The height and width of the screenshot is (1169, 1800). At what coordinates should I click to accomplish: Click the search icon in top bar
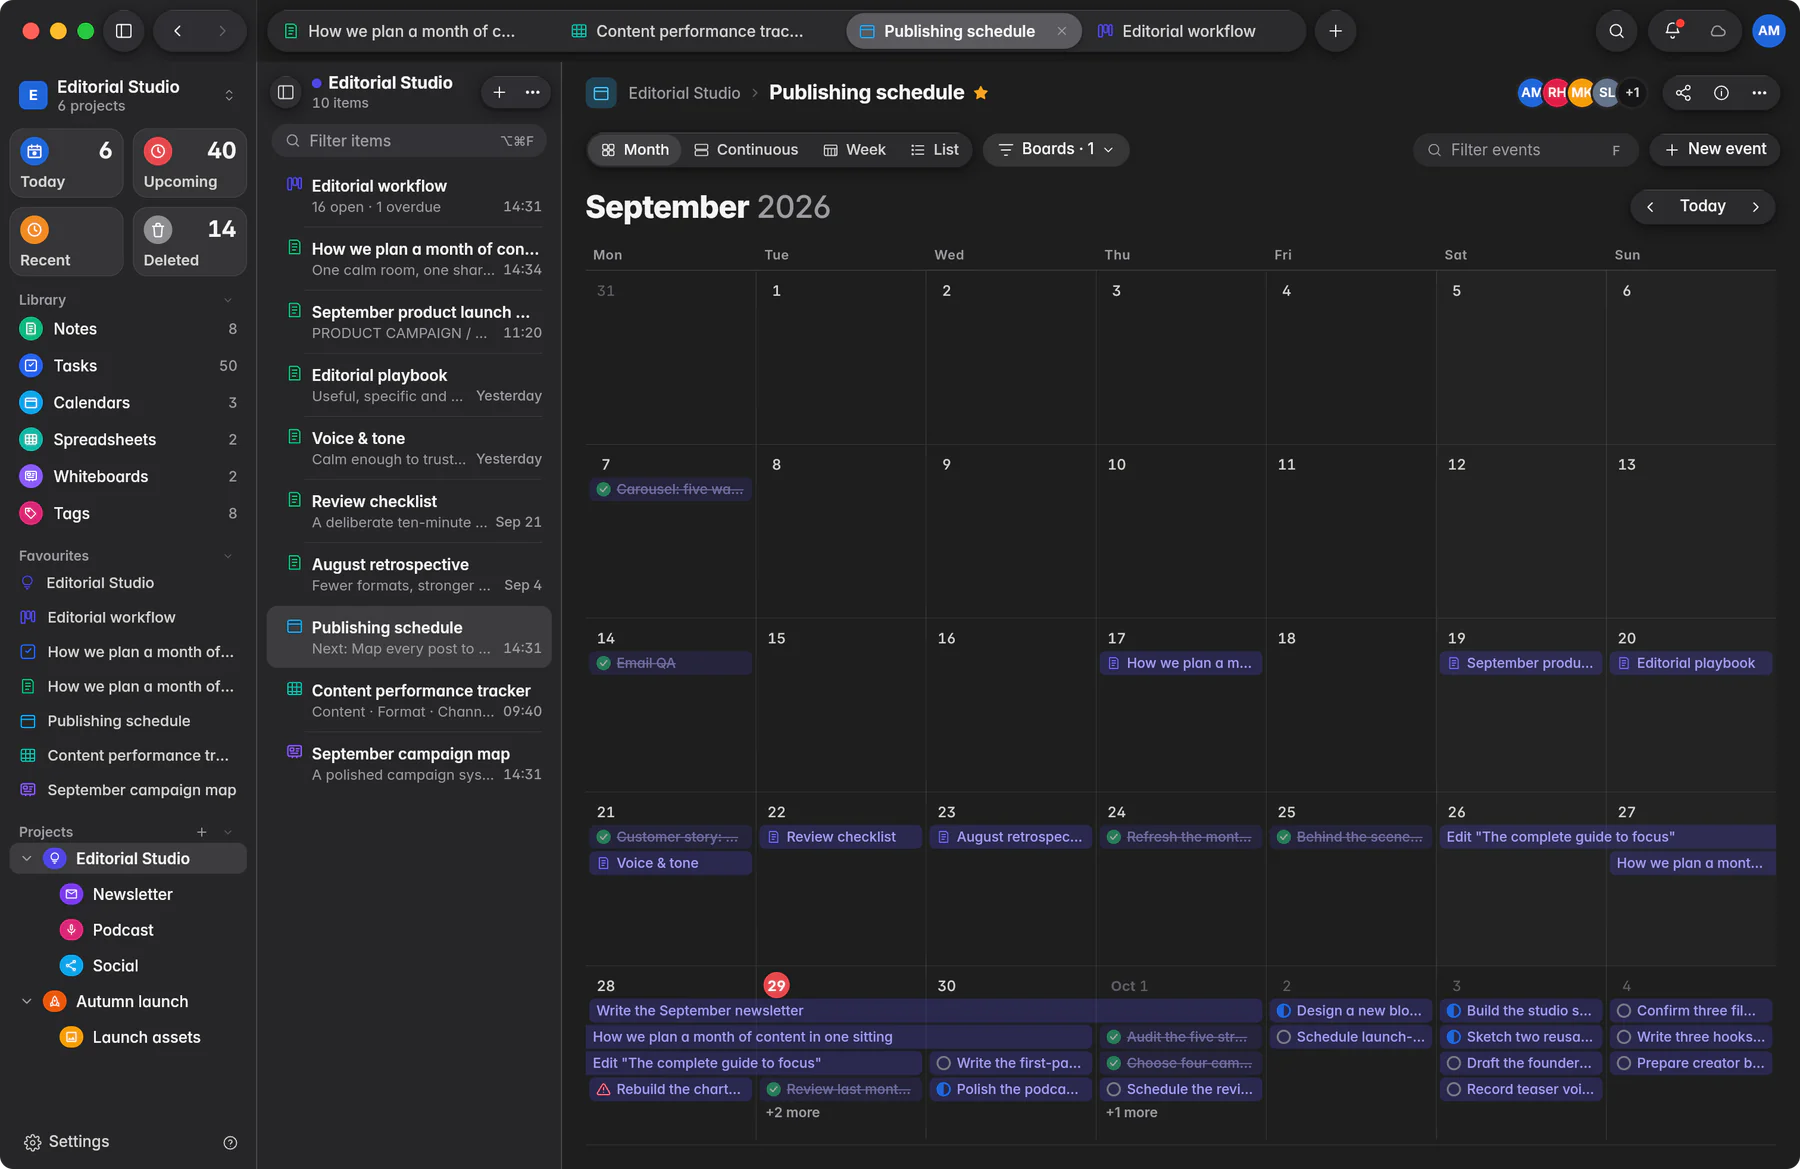click(1616, 31)
